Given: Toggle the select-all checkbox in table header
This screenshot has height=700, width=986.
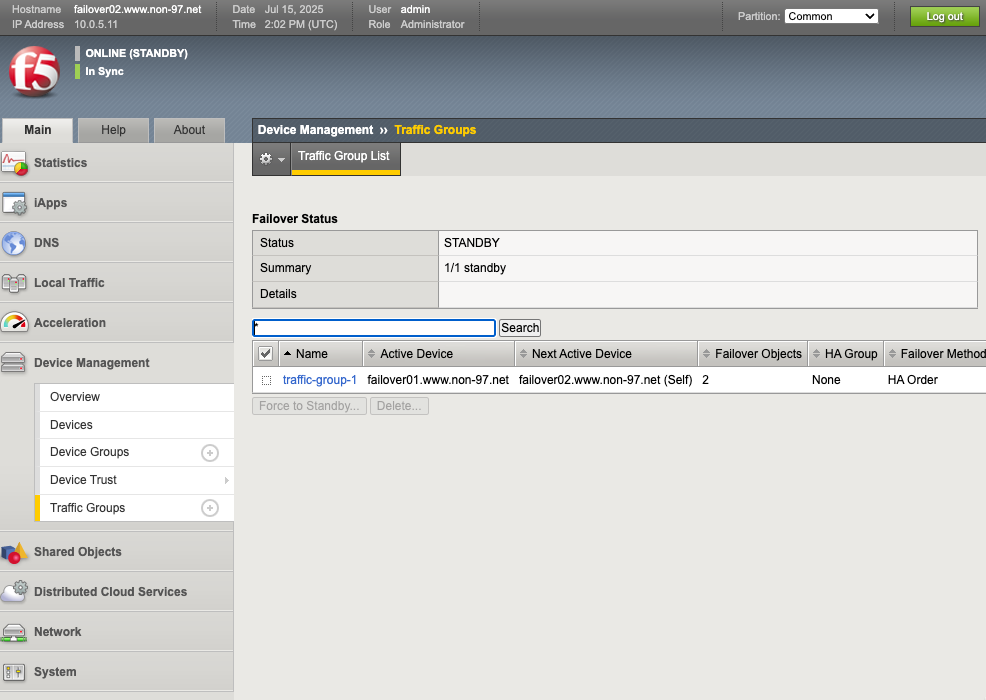Looking at the screenshot, I should (x=265, y=353).
